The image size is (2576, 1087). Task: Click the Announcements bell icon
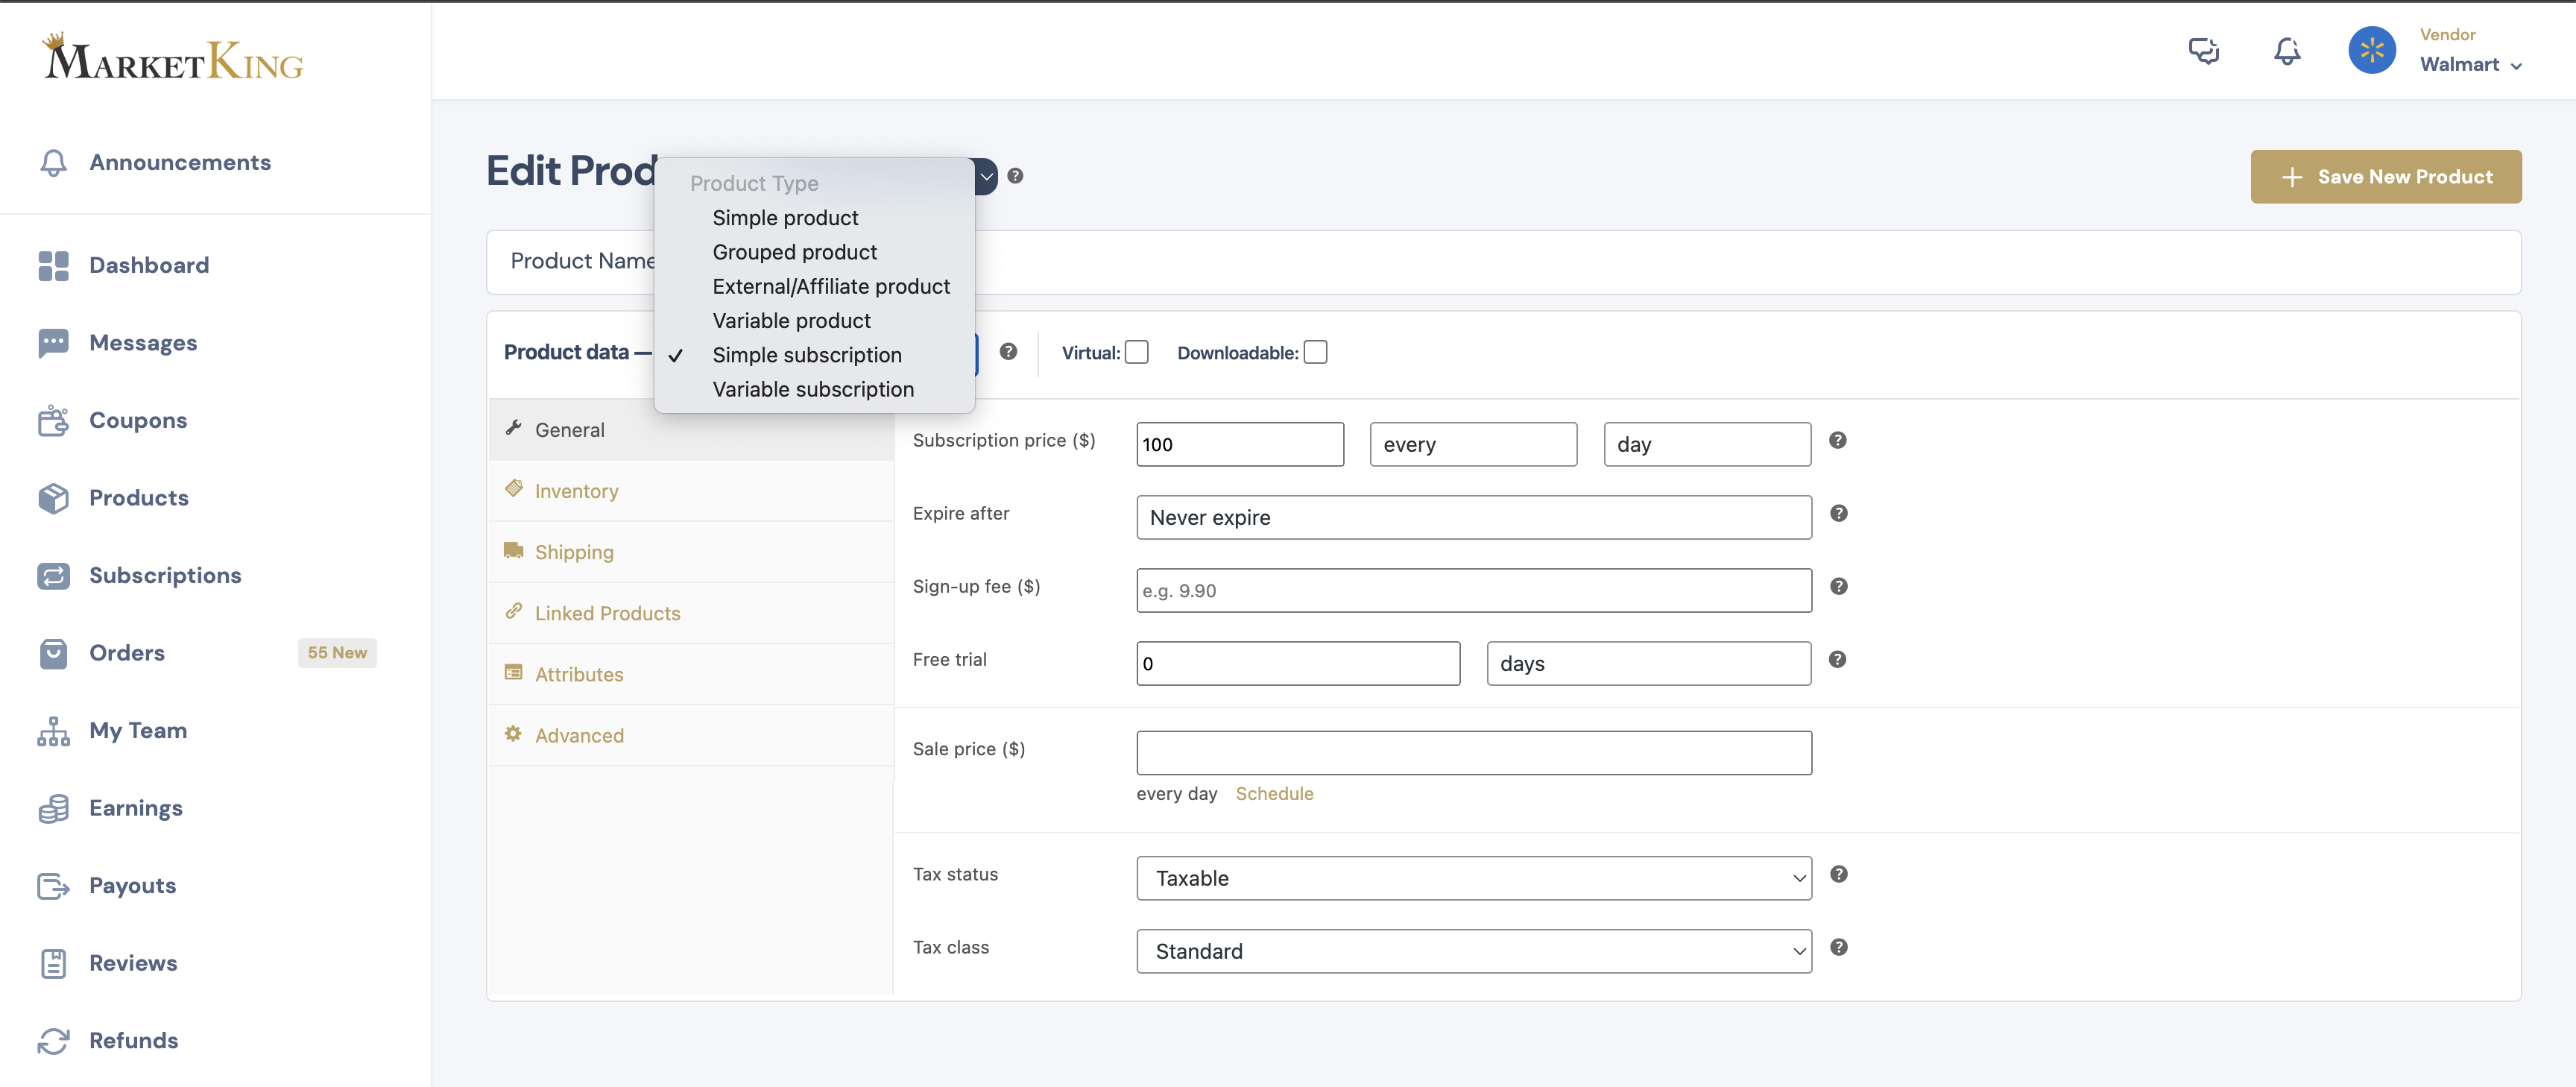[53, 163]
